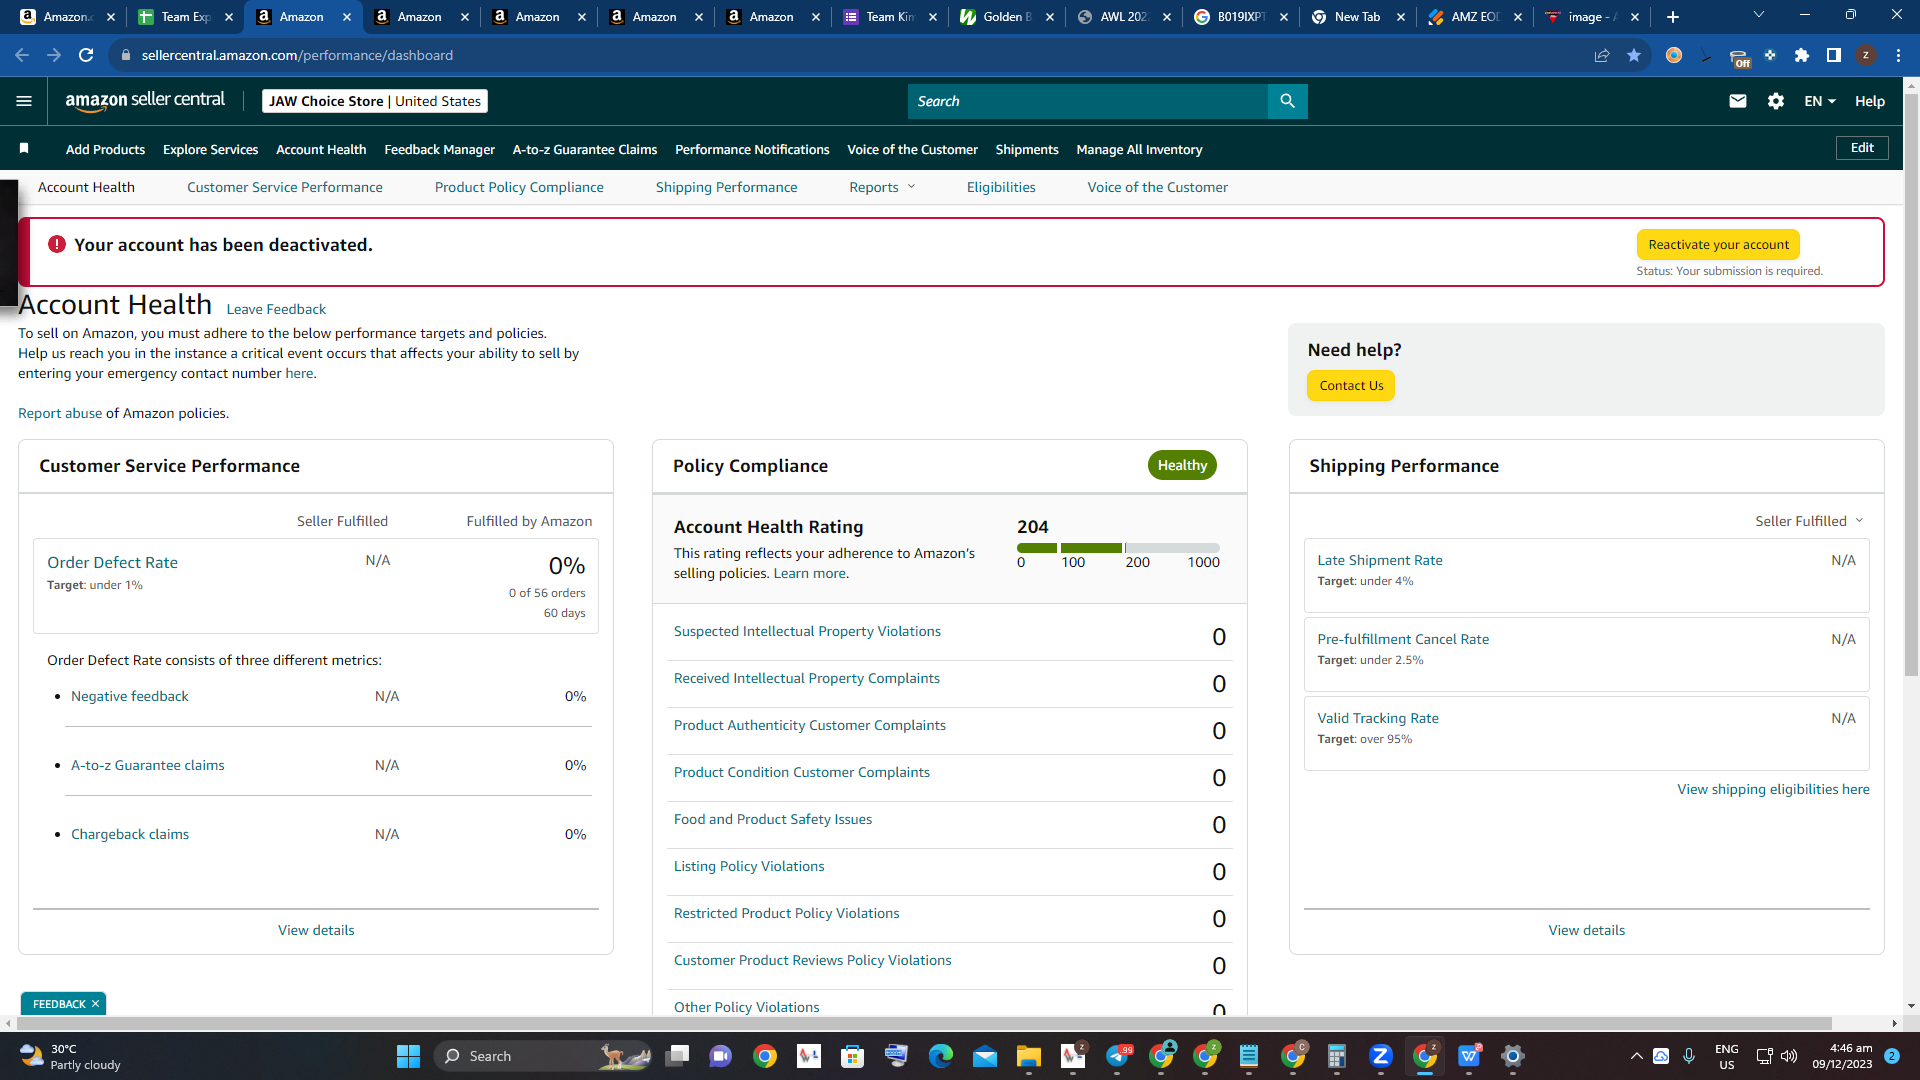The height and width of the screenshot is (1080, 1920).
Task: Open the Order Defect Rate link
Action: pyautogui.click(x=112, y=562)
